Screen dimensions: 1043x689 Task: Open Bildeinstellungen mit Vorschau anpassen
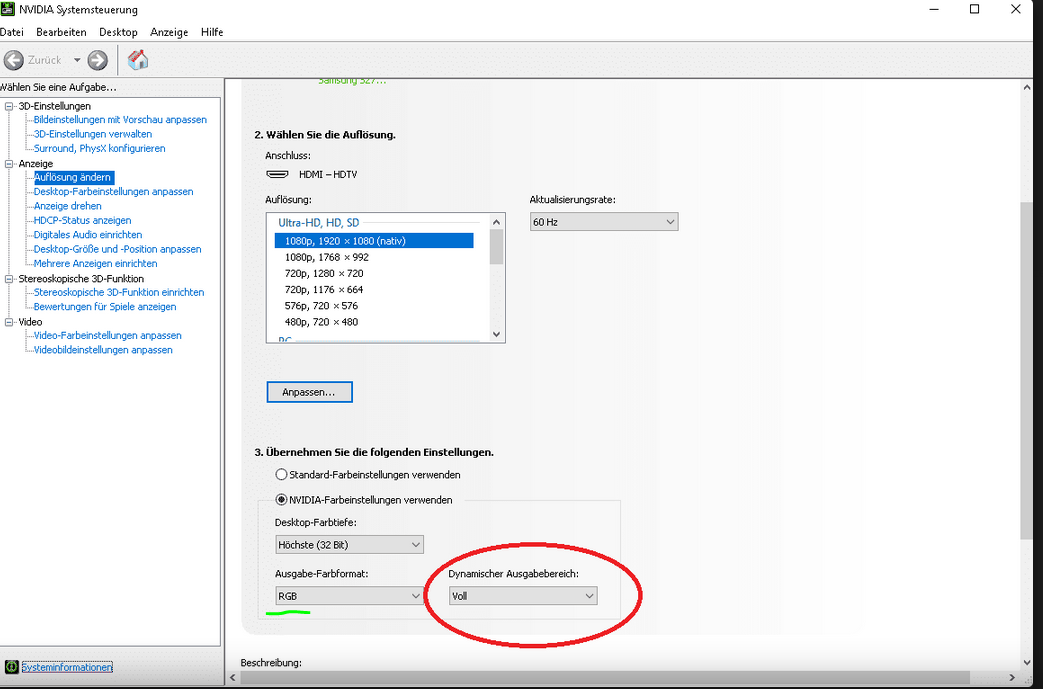tap(120, 120)
